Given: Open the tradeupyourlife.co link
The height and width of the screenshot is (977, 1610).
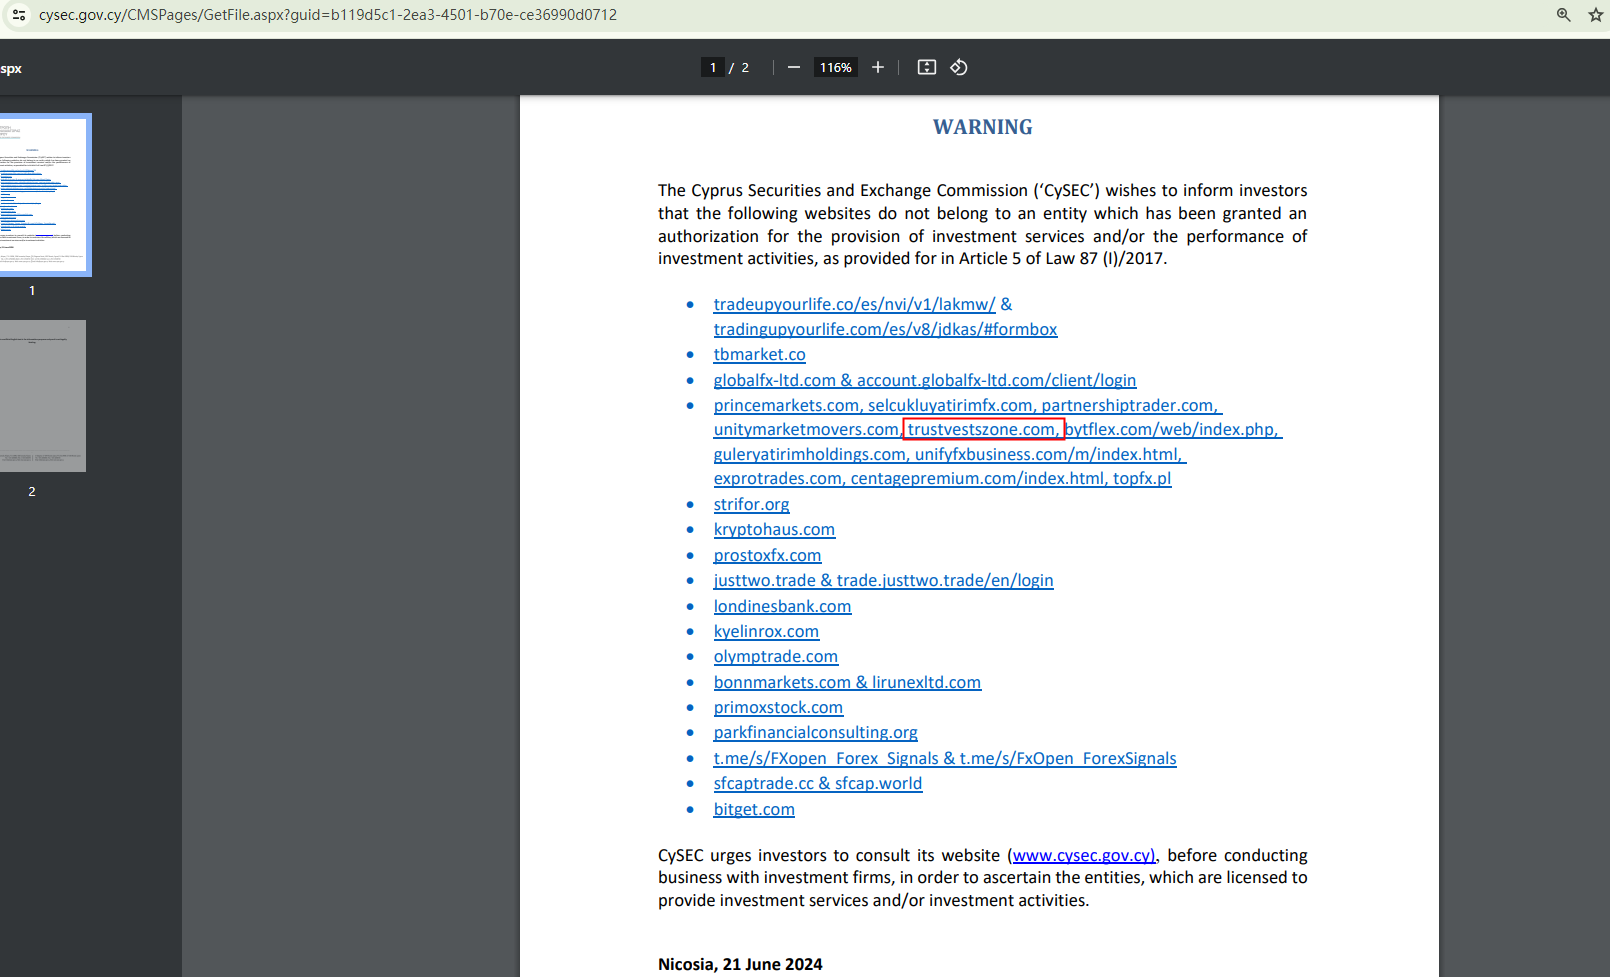Looking at the screenshot, I should 855,304.
